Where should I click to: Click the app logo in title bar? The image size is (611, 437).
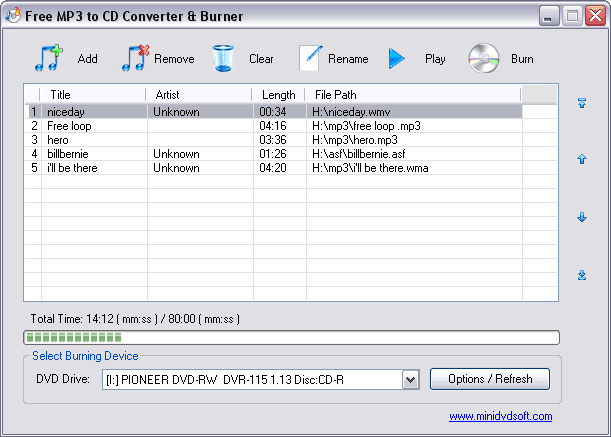[13, 16]
